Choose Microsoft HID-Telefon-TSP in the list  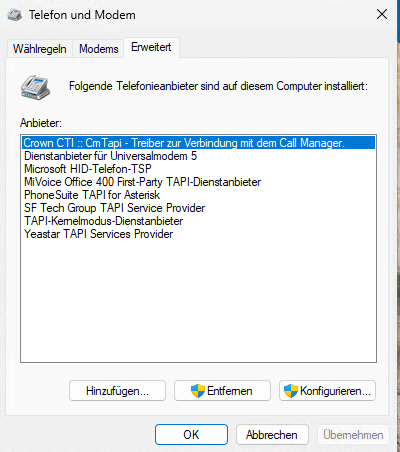[199, 169]
